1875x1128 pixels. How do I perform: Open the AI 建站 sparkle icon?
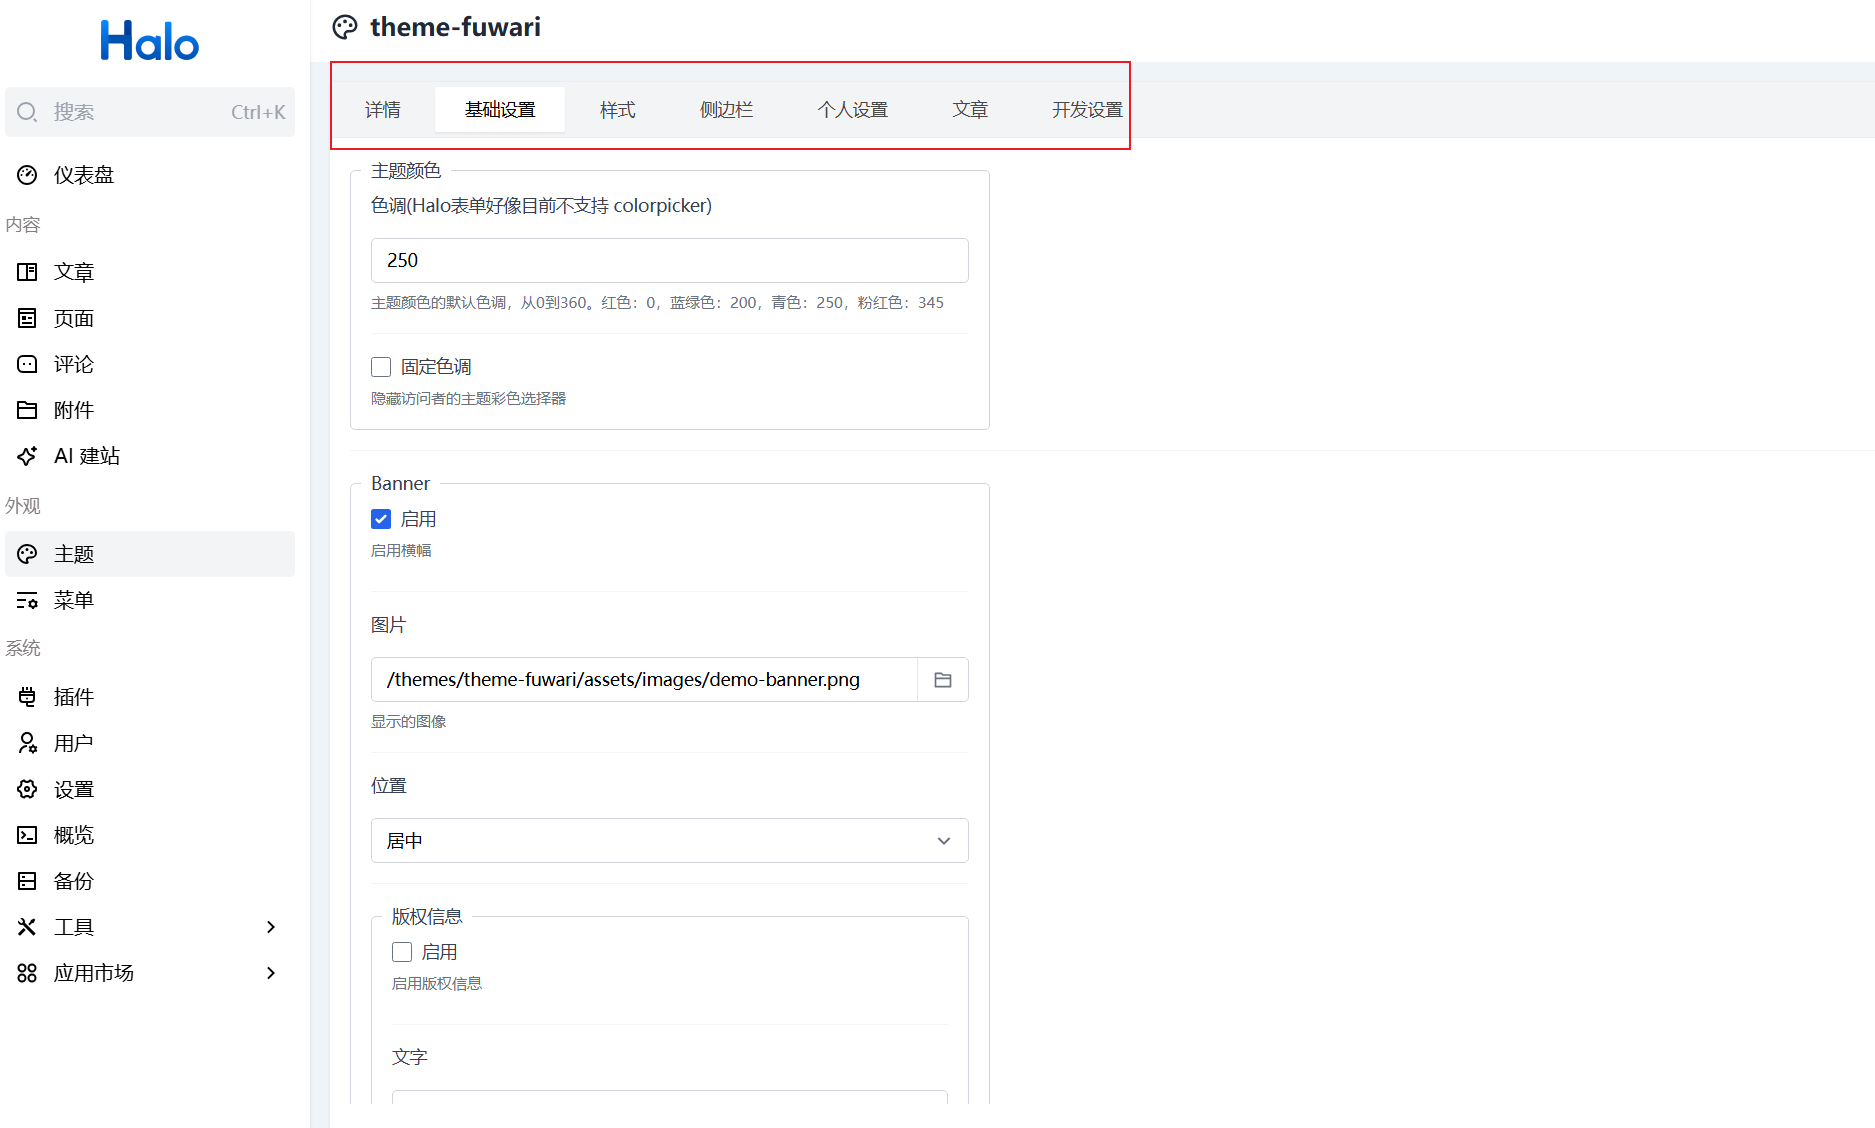coord(27,456)
